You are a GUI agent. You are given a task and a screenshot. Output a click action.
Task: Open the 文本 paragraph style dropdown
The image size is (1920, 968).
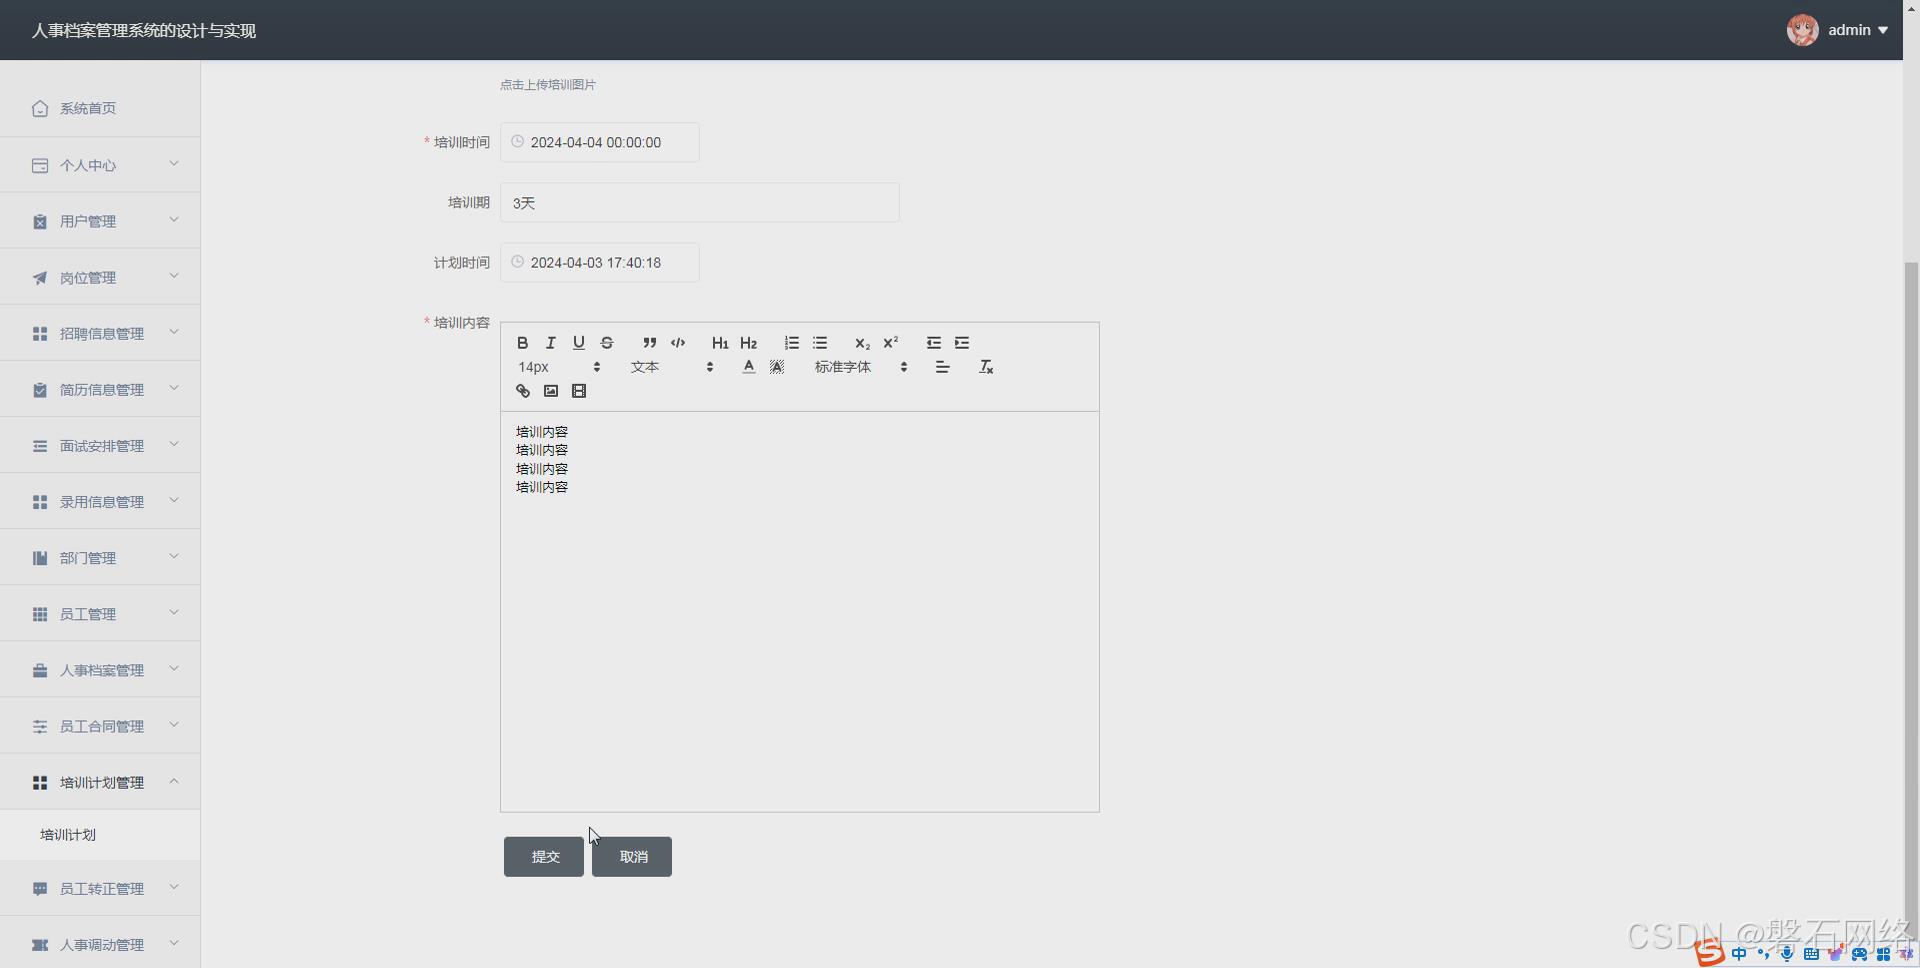pos(671,367)
